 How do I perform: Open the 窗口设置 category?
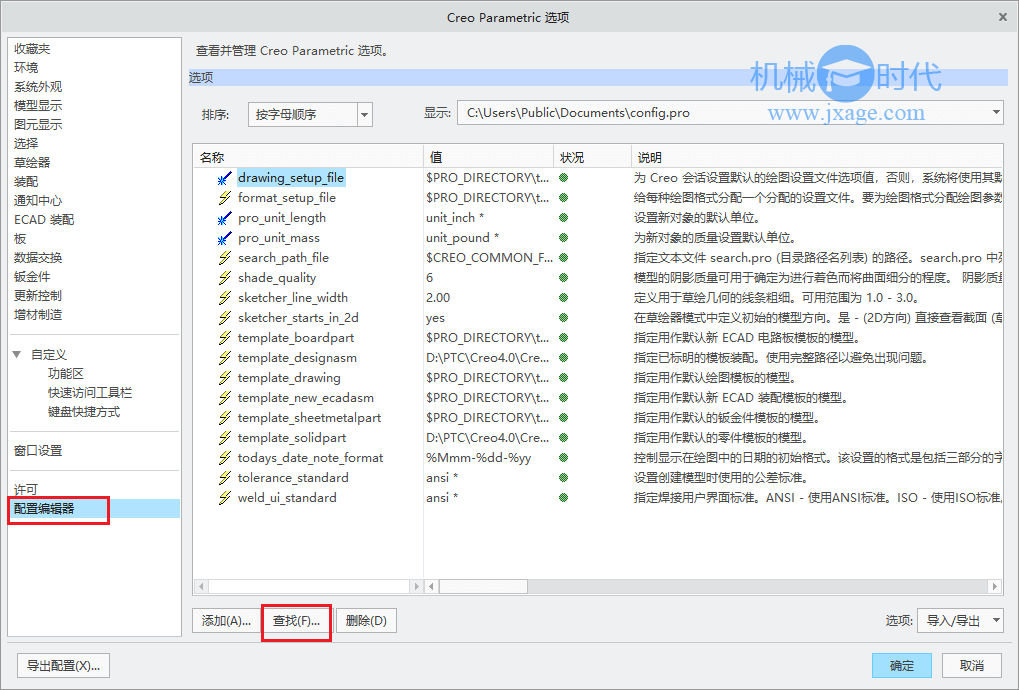click(38, 450)
